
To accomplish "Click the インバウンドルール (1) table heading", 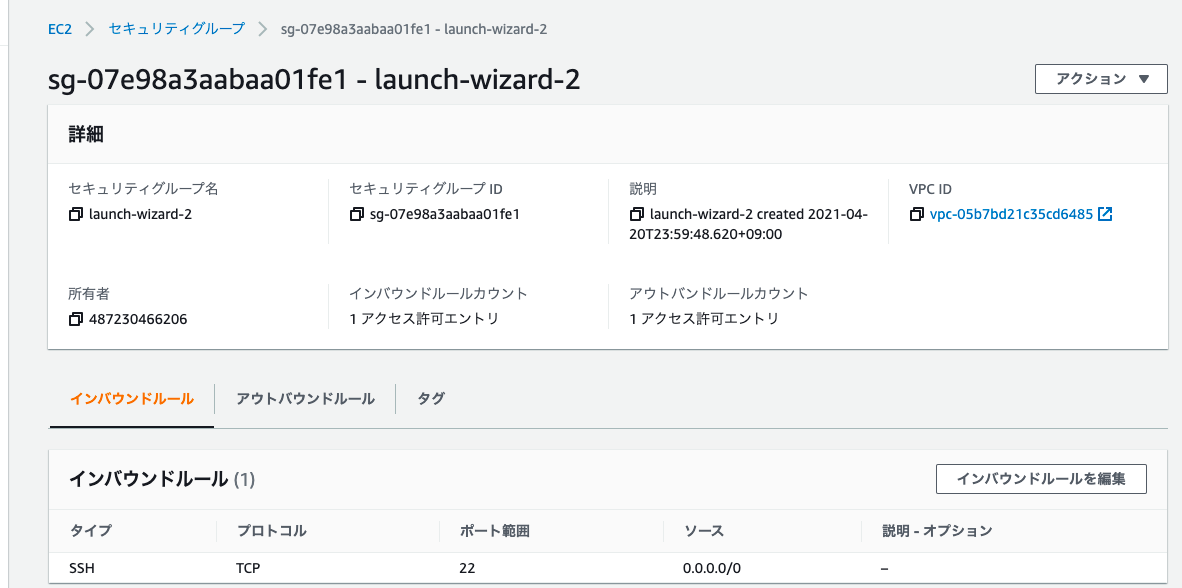I will pyautogui.click(x=163, y=479).
